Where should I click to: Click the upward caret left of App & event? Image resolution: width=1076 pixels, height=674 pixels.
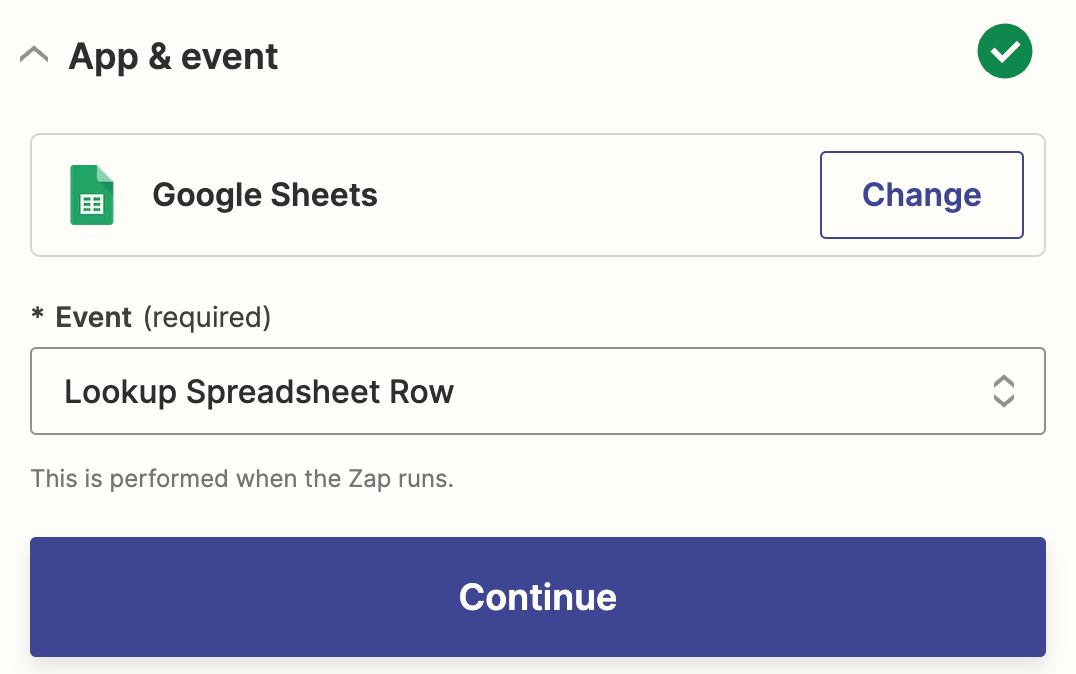click(x=34, y=56)
